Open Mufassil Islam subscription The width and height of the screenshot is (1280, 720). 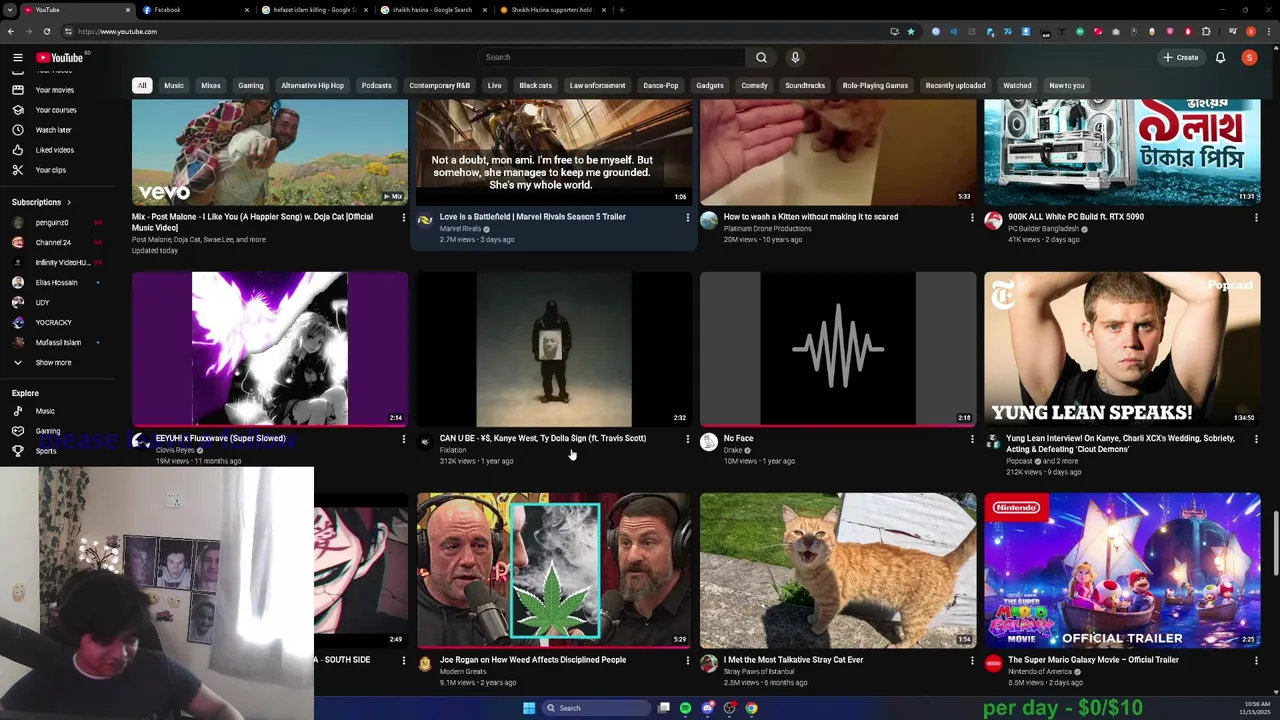click(x=58, y=343)
